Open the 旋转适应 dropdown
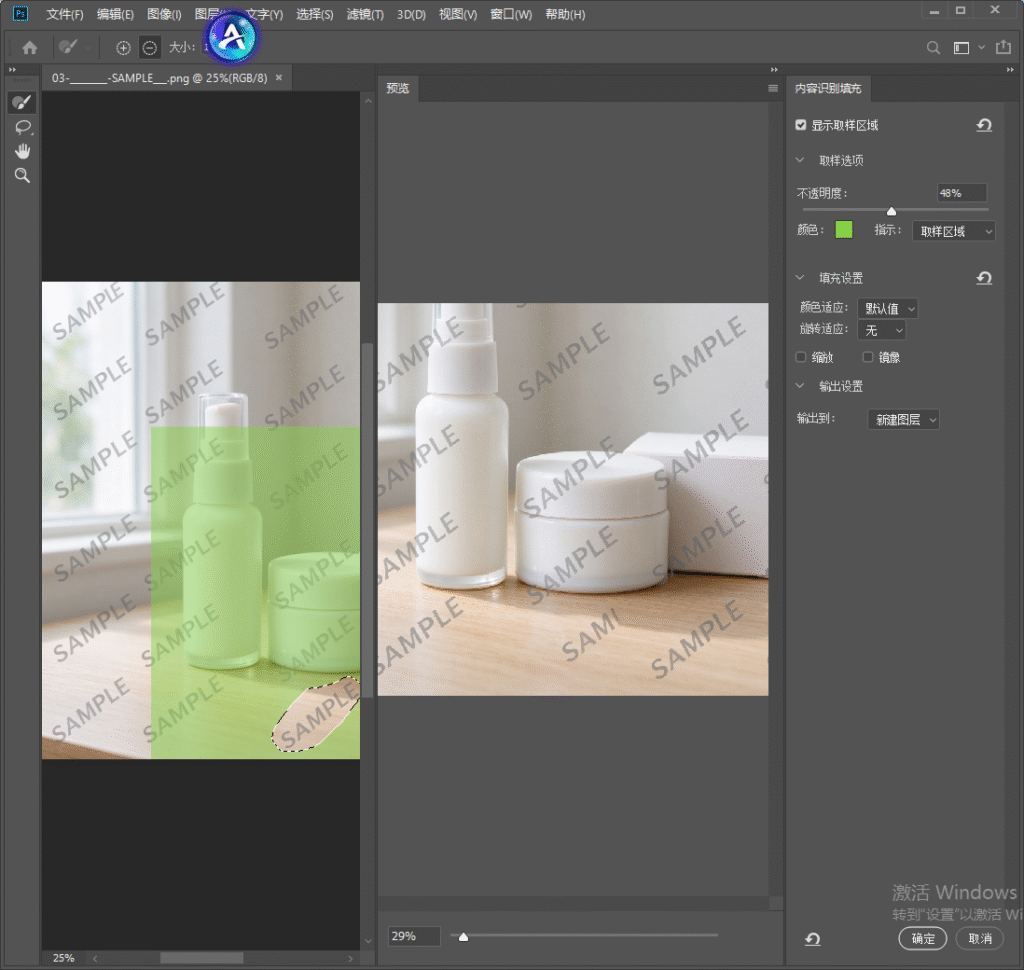The image size is (1024, 970). (882, 331)
